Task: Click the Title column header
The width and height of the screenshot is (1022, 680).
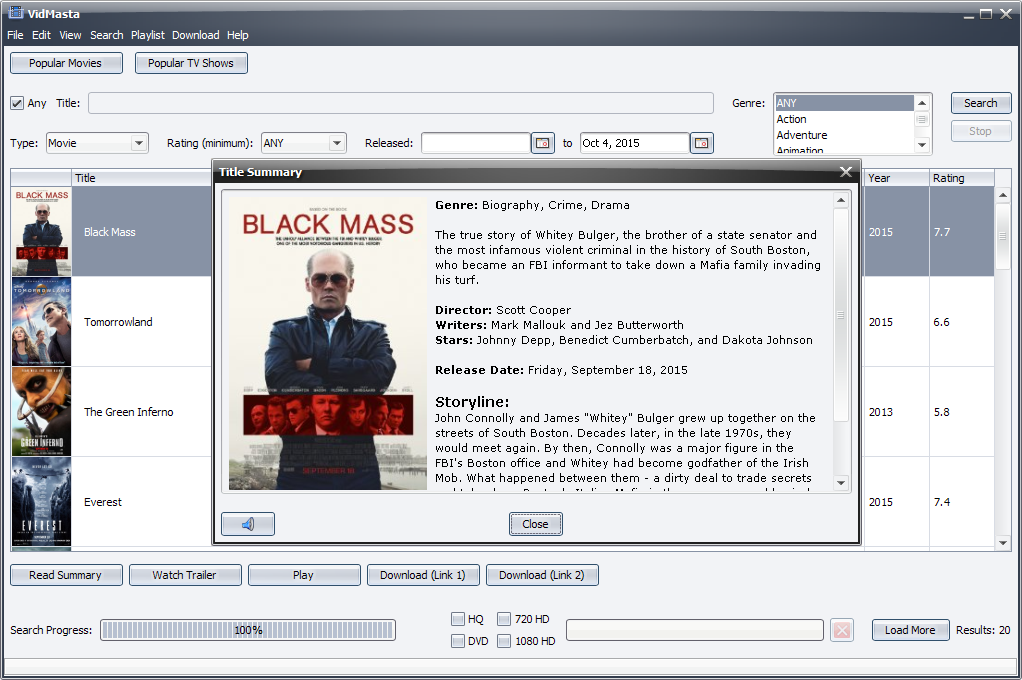Action: click(x=142, y=178)
